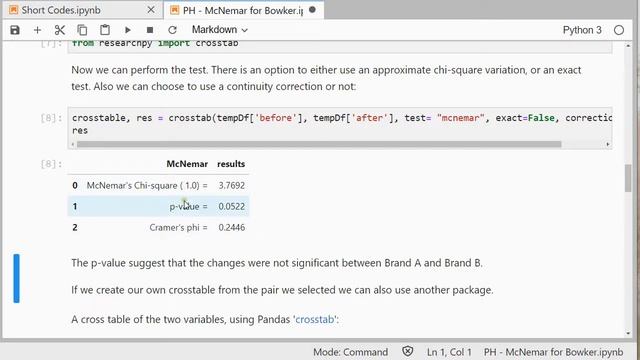Click the [8] input cell prompt
The width and height of the screenshot is (640, 360).
(x=51, y=118)
